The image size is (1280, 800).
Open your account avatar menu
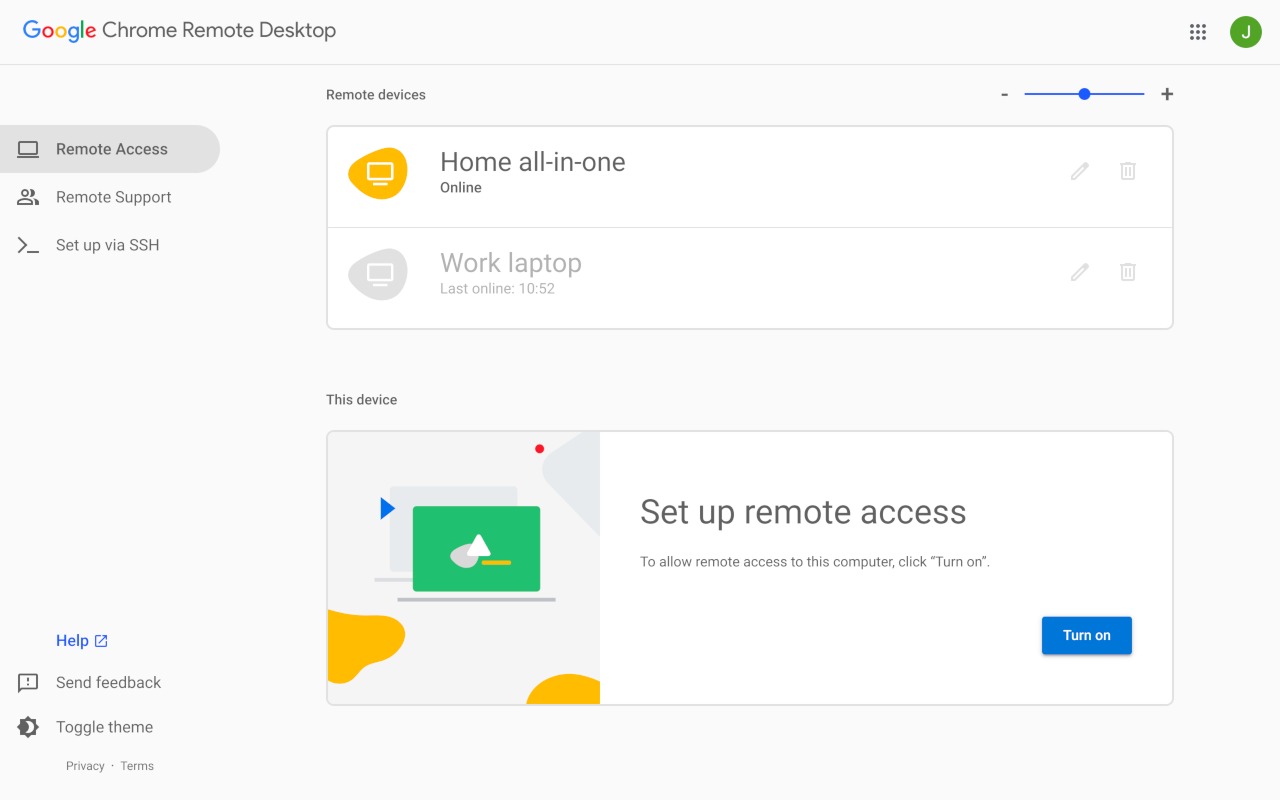(x=1245, y=31)
